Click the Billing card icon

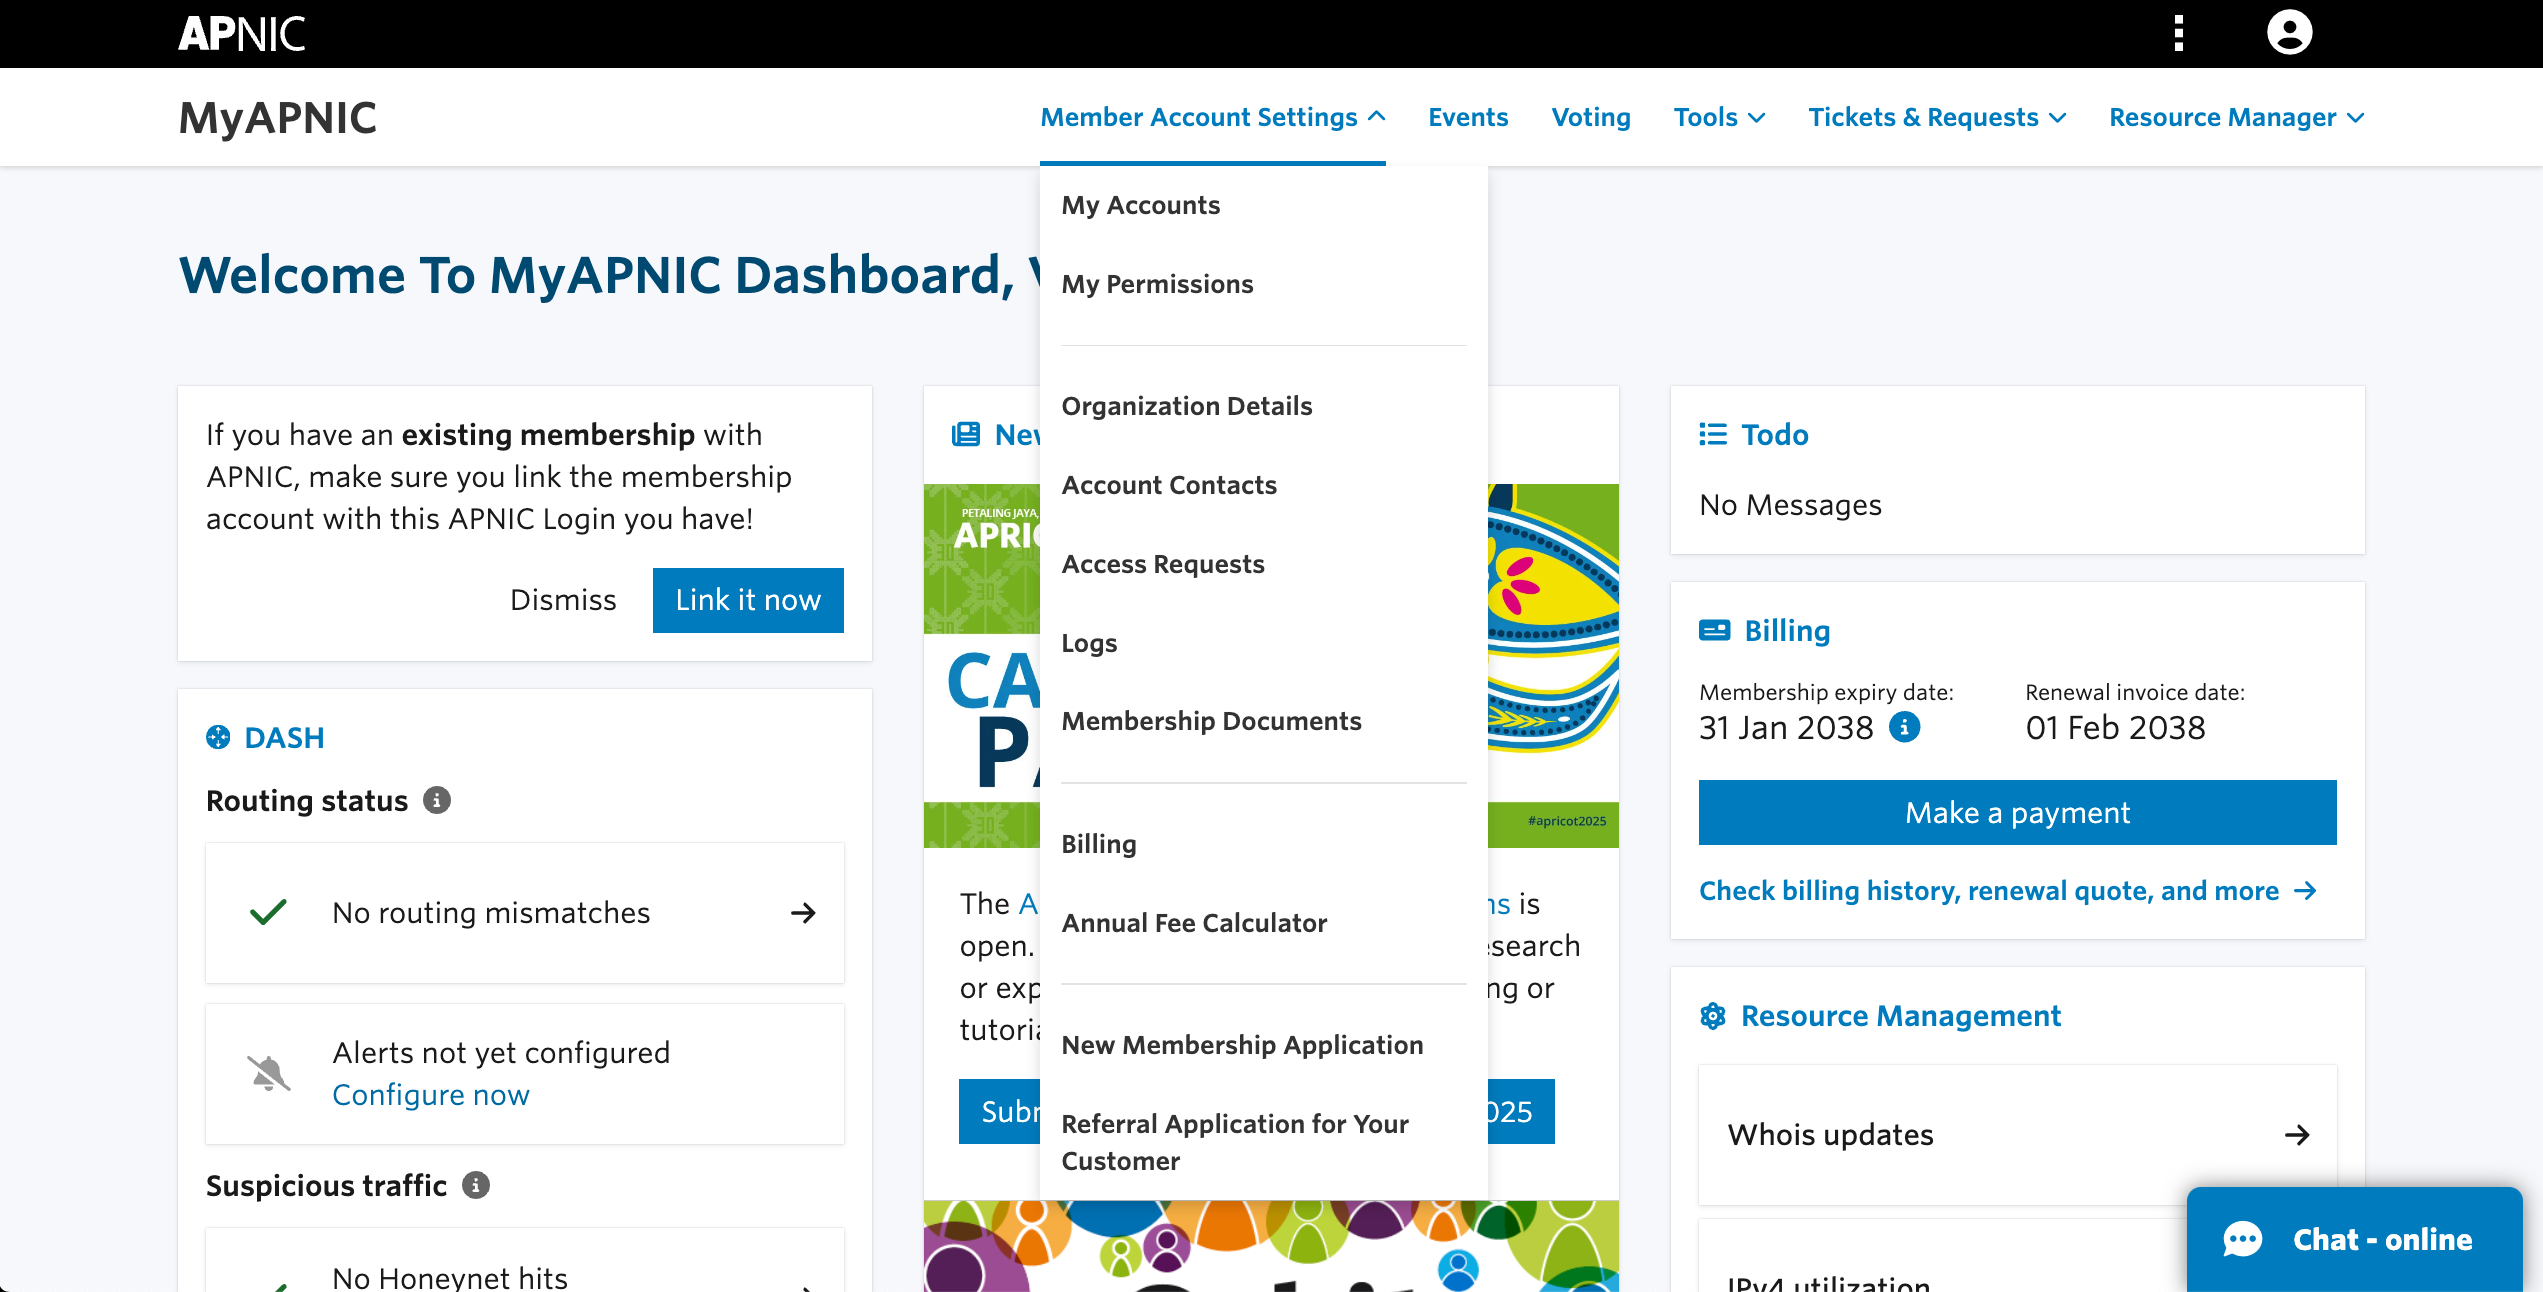tap(1714, 631)
